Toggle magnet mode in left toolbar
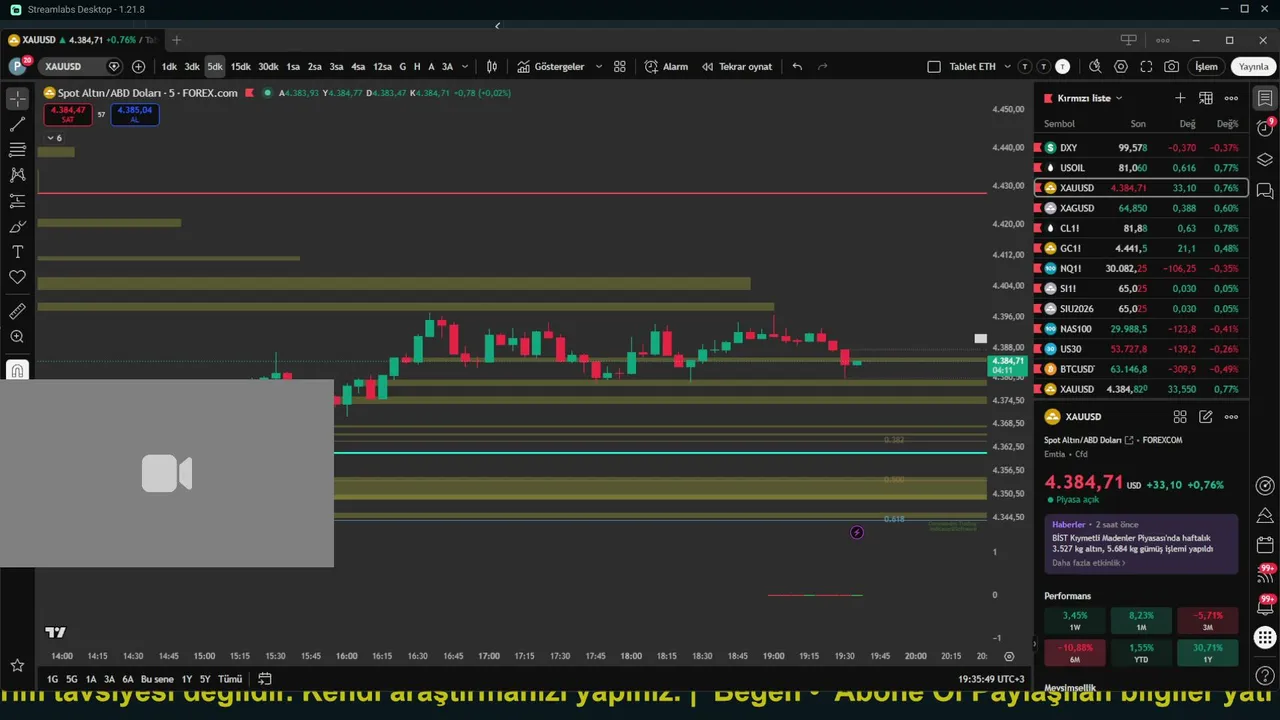 click(17, 371)
